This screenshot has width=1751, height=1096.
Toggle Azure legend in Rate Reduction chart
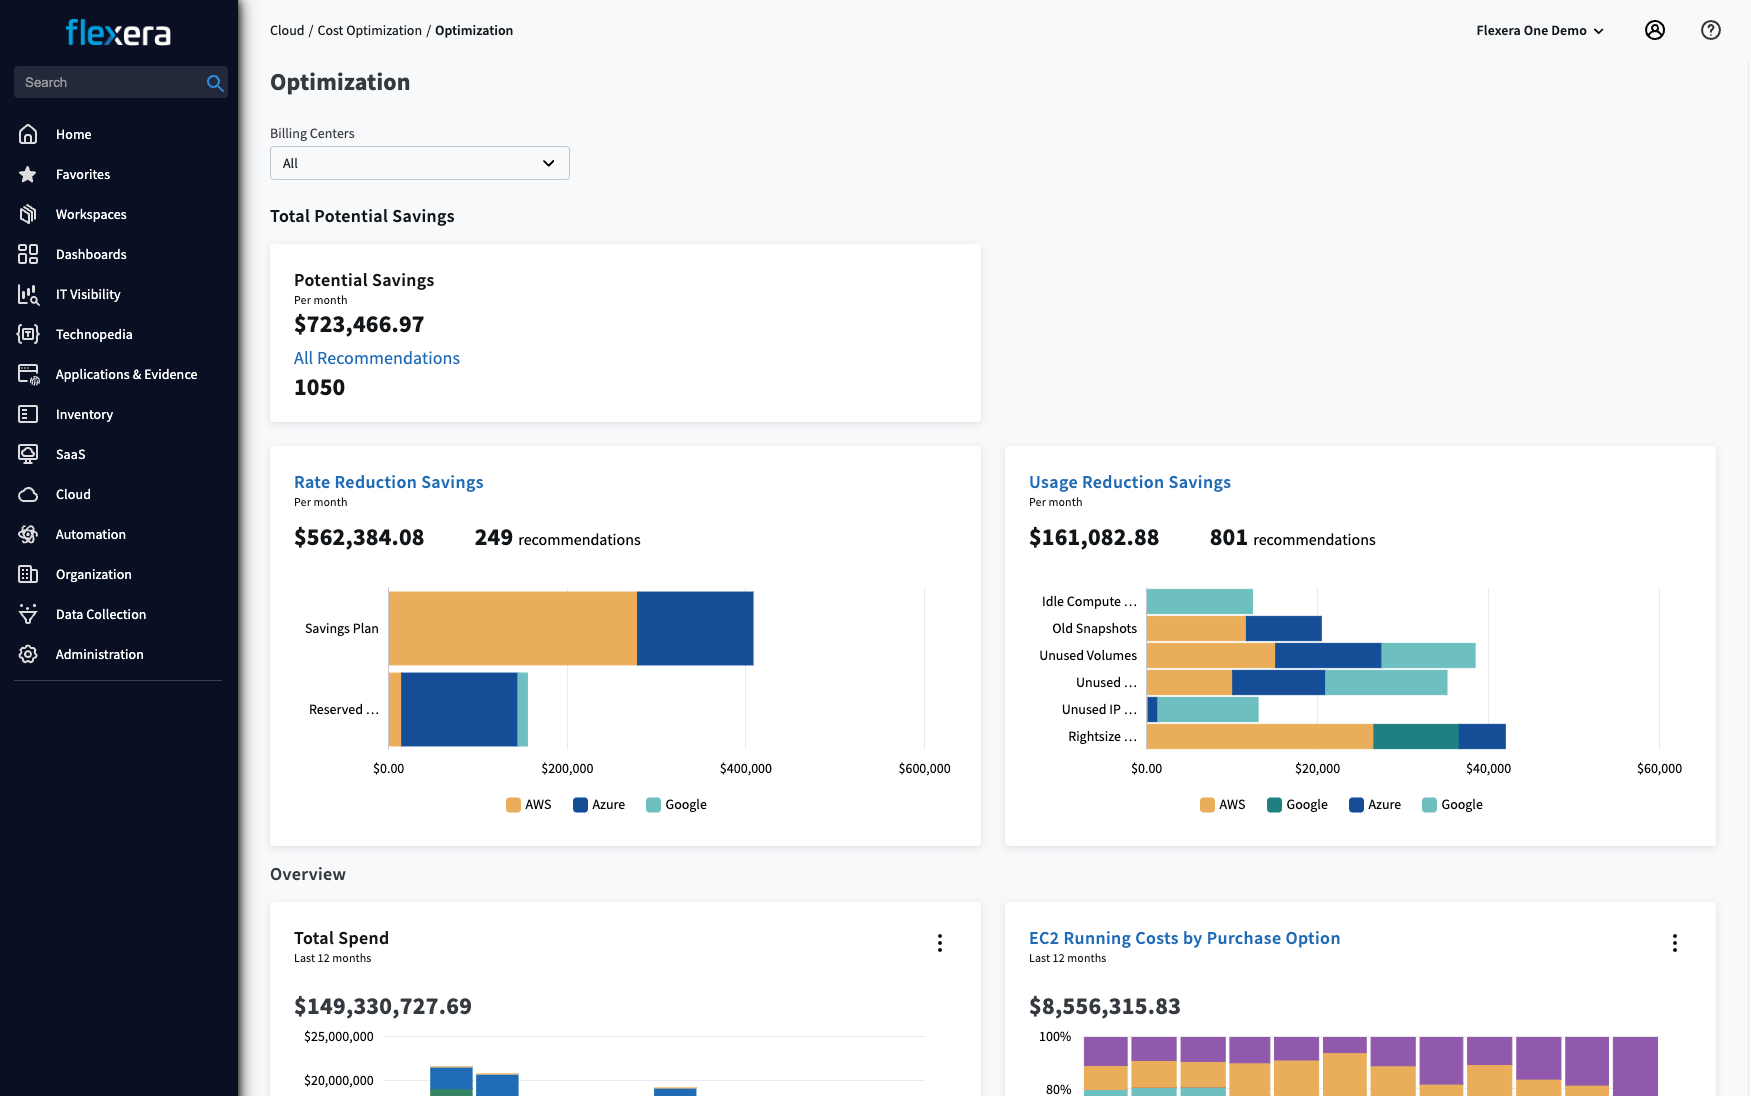coord(598,805)
